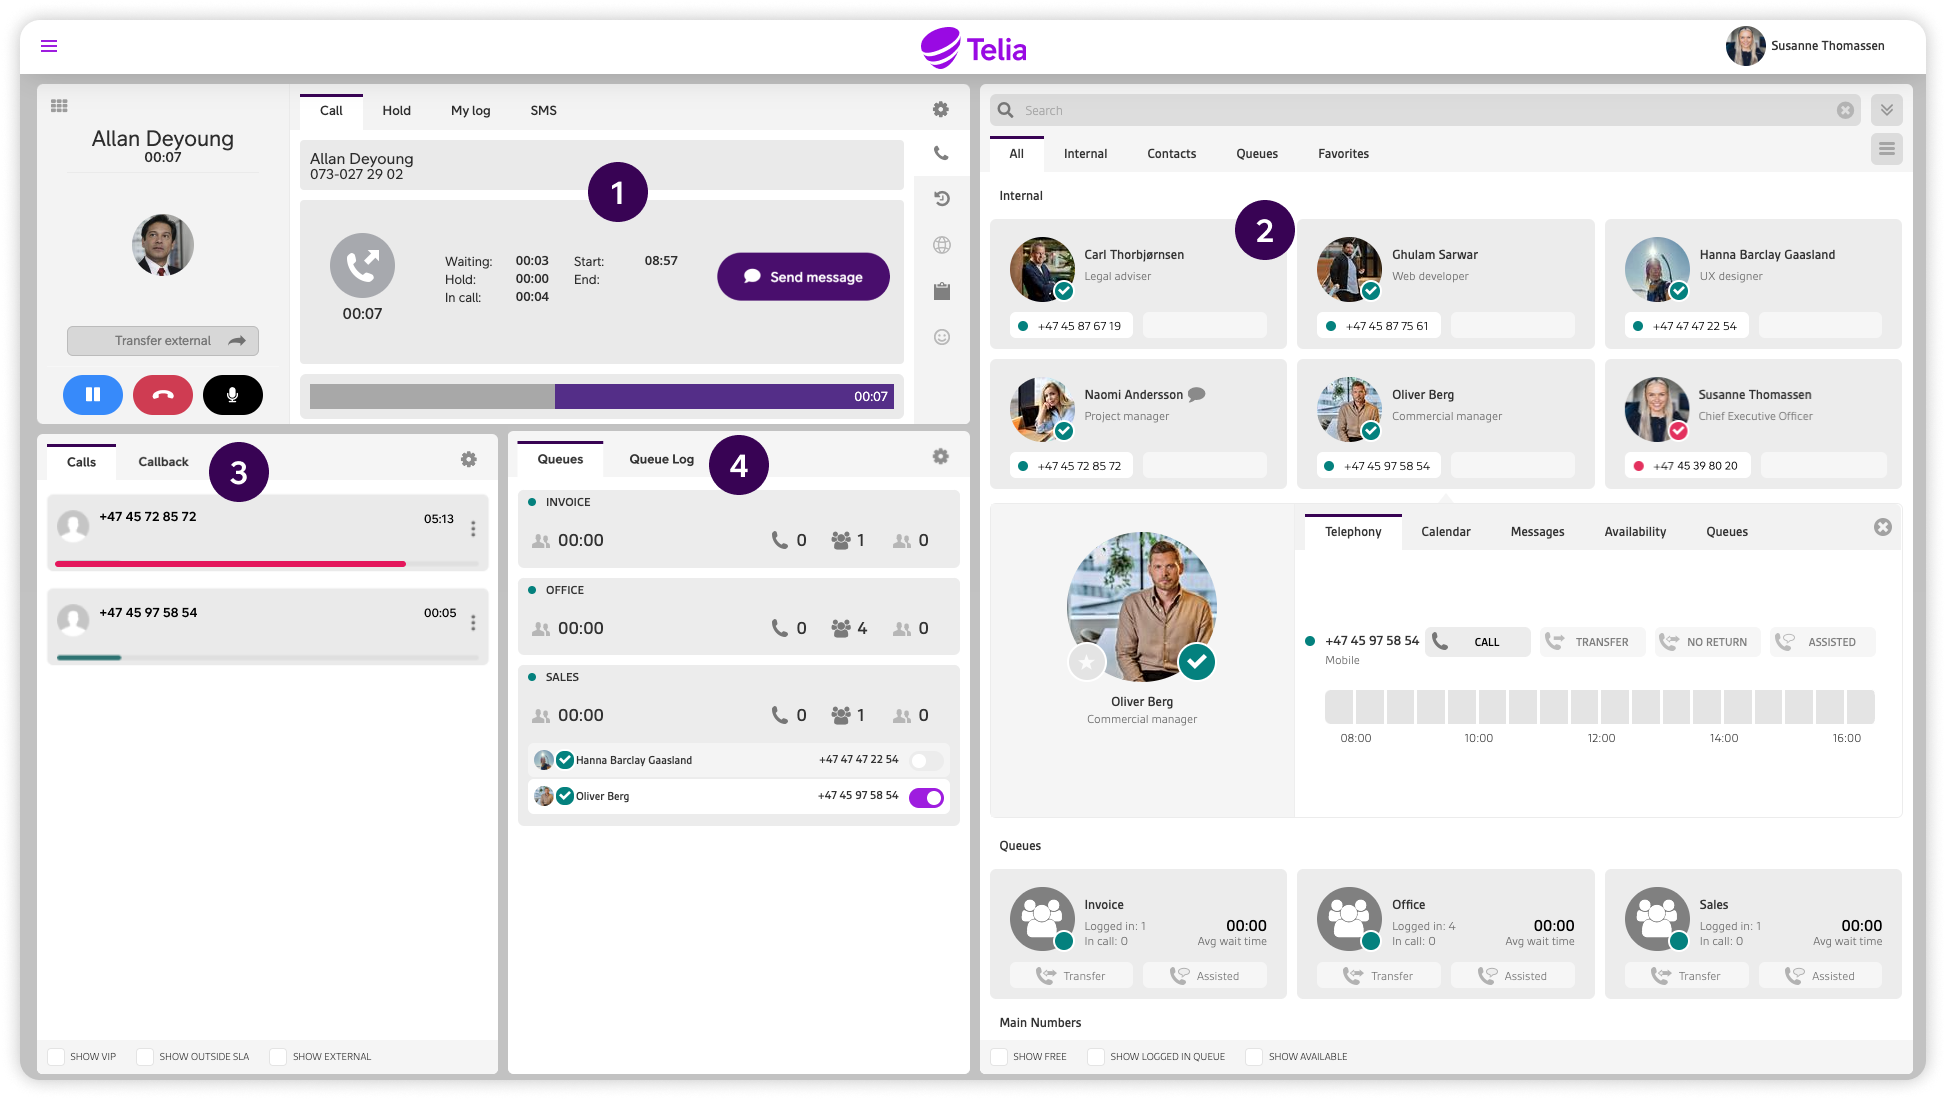
Task: Open the Queue Log tab
Action: 661,460
